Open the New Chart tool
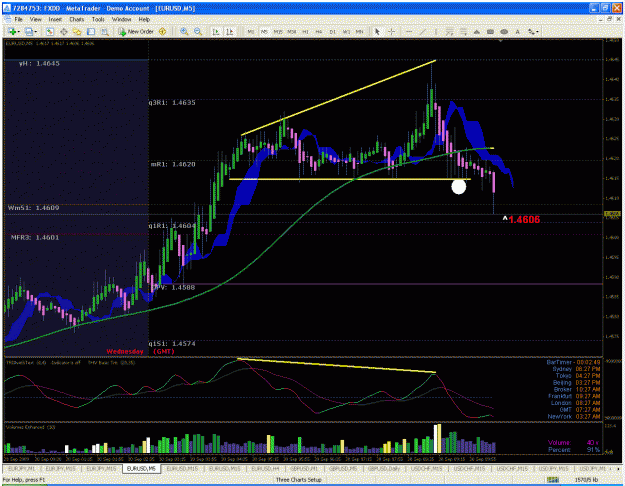Image resolution: width=625 pixels, height=486 pixels. pos(12,31)
